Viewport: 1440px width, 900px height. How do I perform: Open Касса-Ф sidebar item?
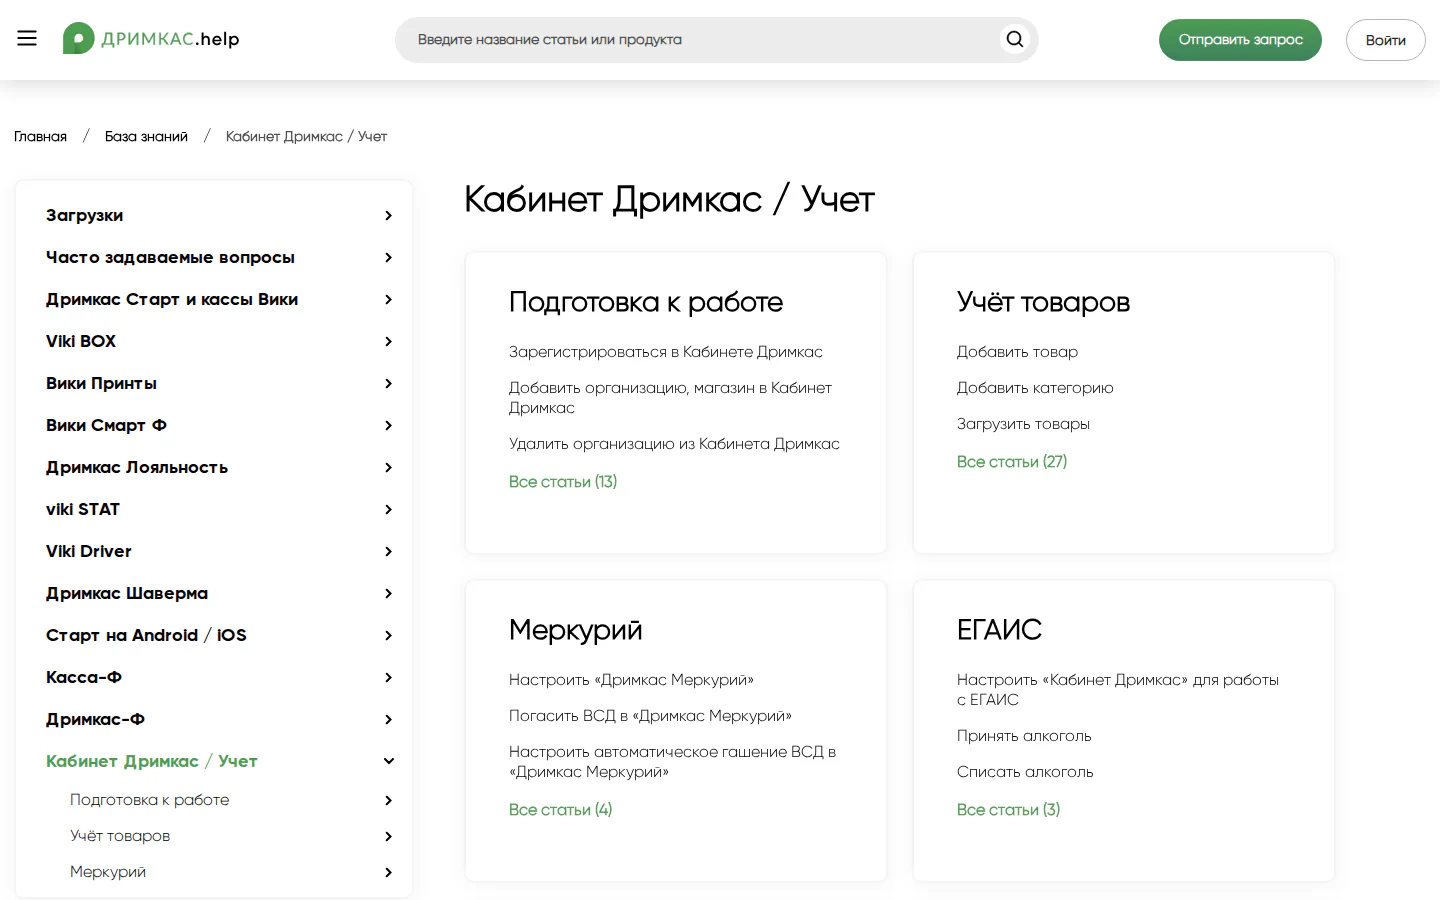click(84, 677)
